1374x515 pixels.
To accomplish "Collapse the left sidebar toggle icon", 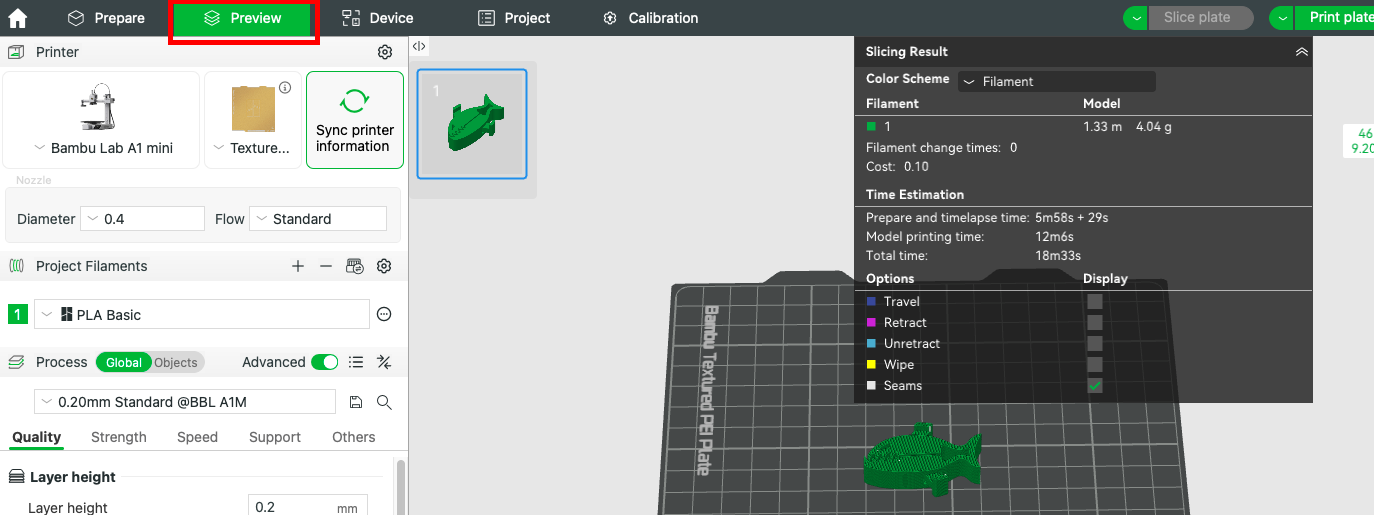I will pos(419,46).
